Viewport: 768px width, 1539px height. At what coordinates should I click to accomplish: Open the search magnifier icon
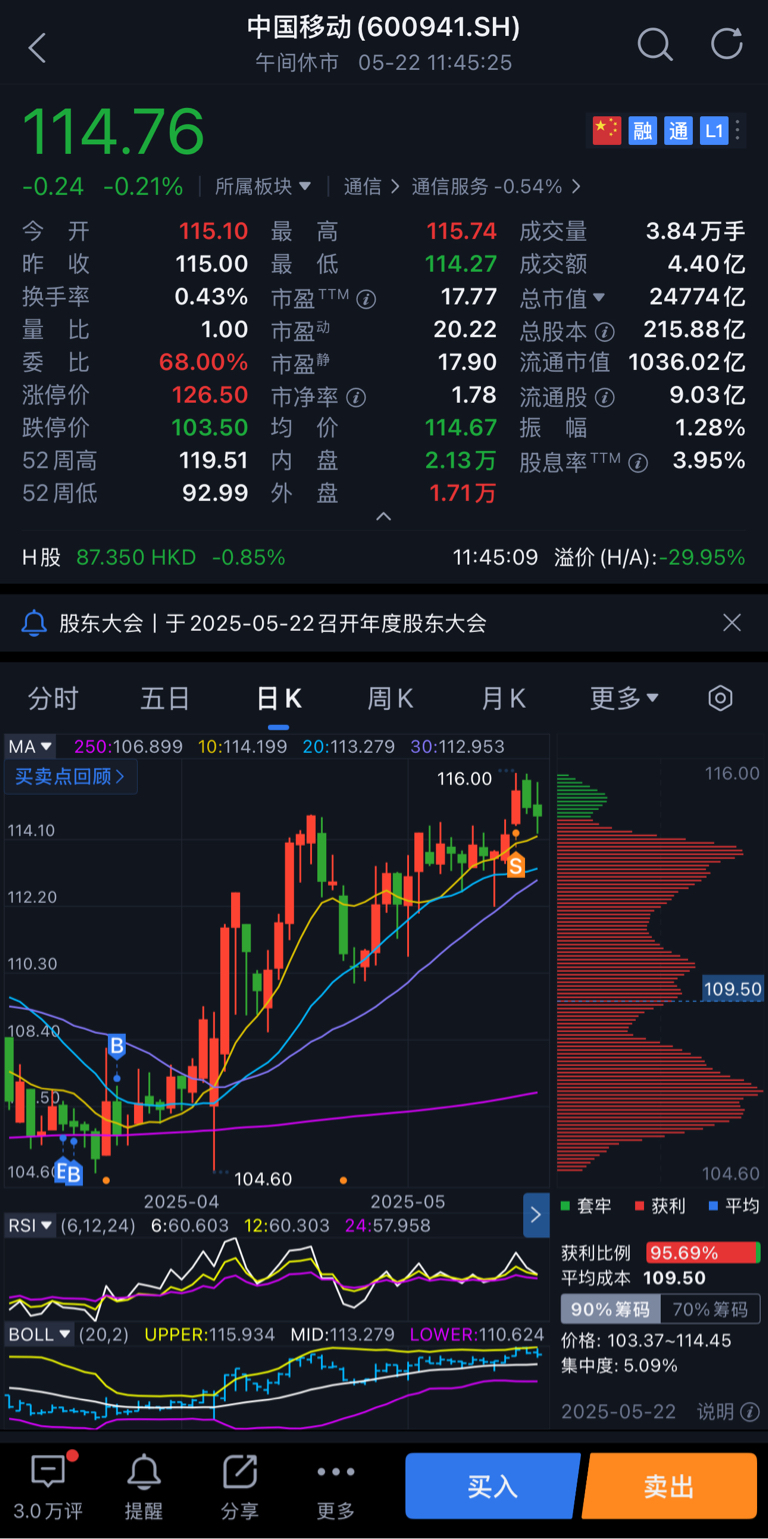(655, 45)
